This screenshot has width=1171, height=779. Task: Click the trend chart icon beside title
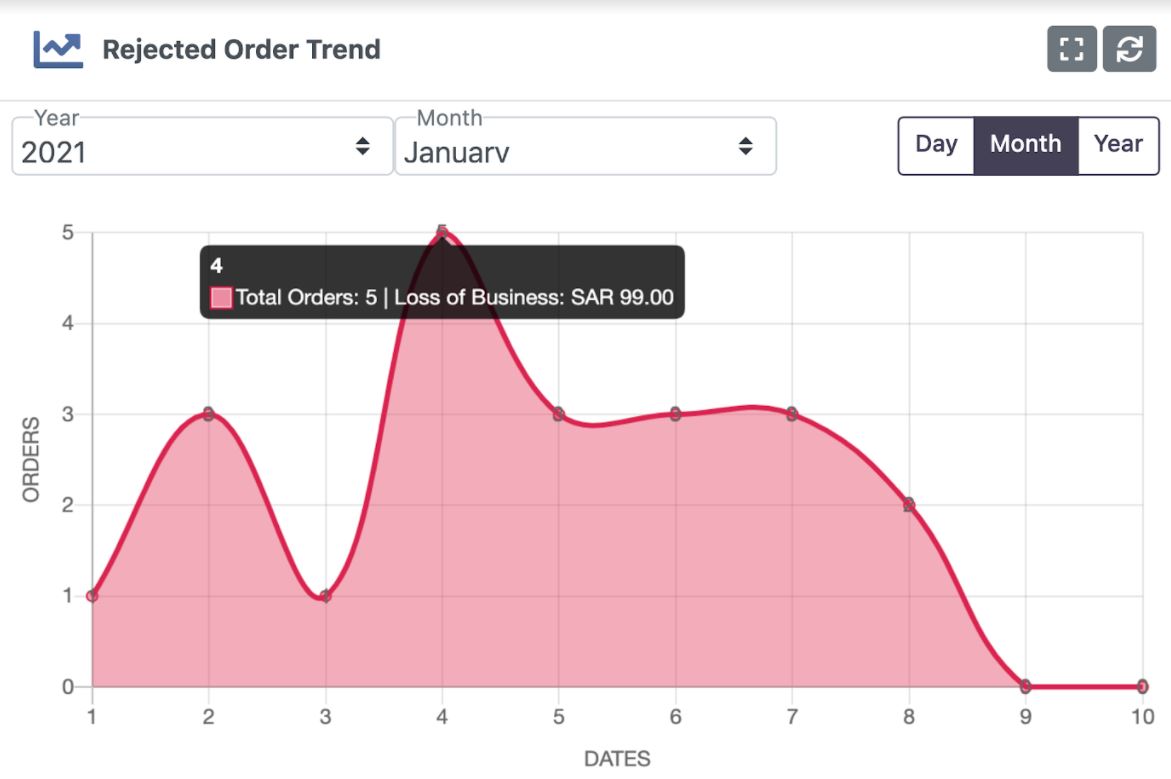pyautogui.click(x=58, y=49)
